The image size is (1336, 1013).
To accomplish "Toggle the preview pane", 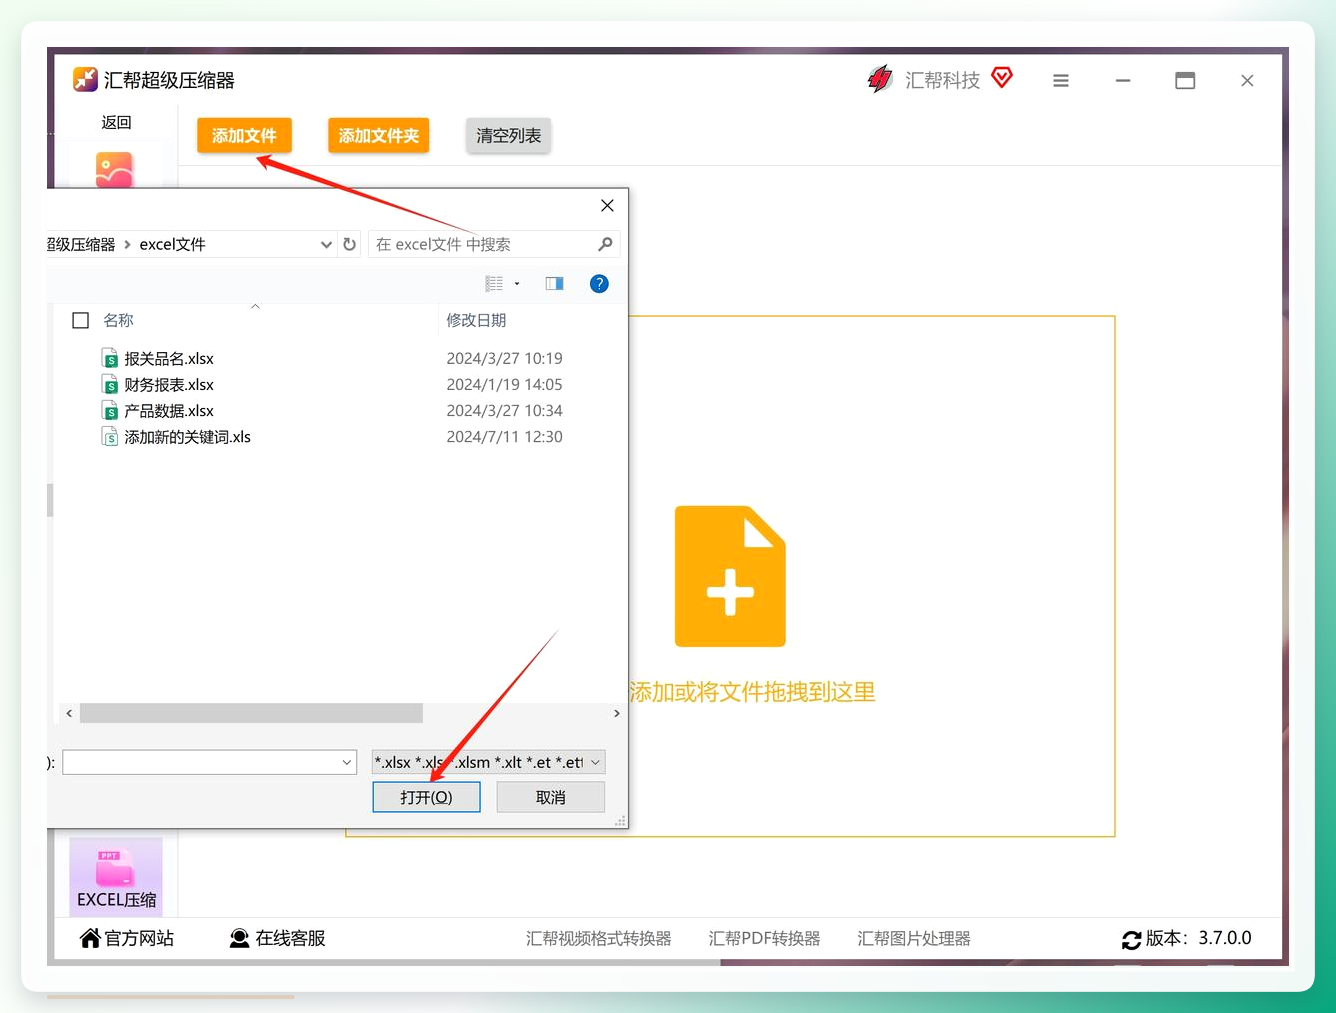I will tap(554, 284).
